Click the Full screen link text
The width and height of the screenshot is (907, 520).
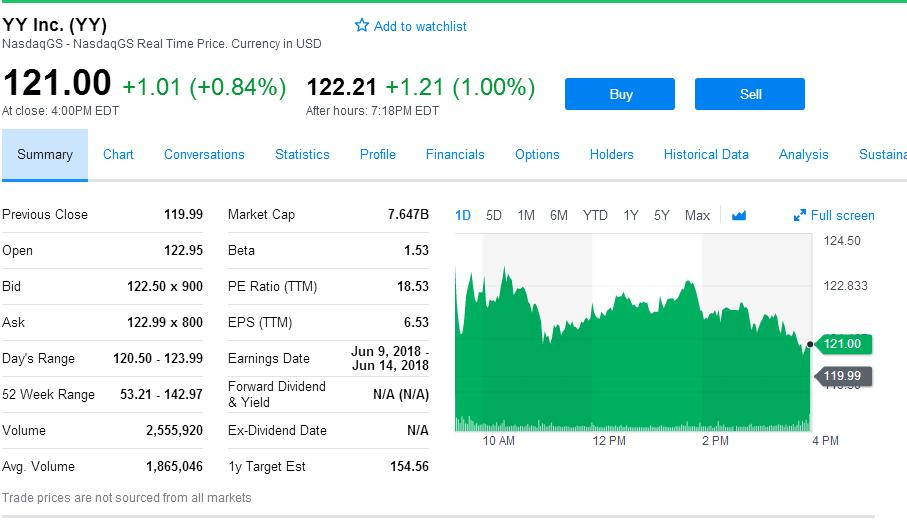[x=842, y=215]
